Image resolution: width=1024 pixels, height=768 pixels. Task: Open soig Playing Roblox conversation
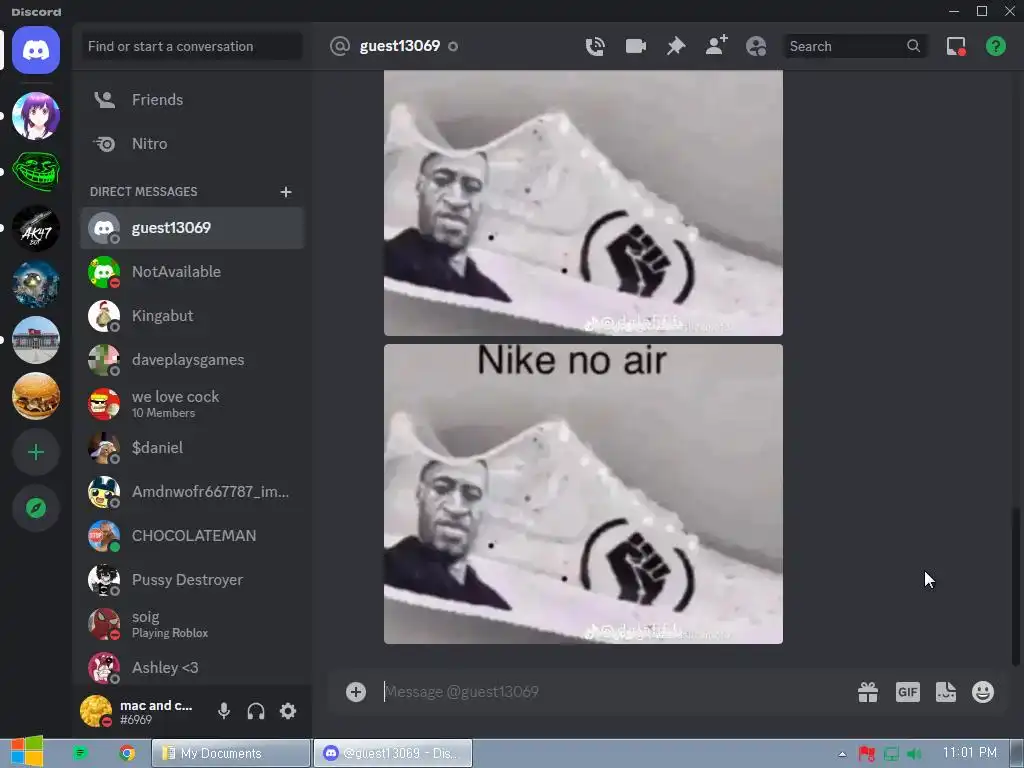pyautogui.click(x=192, y=624)
